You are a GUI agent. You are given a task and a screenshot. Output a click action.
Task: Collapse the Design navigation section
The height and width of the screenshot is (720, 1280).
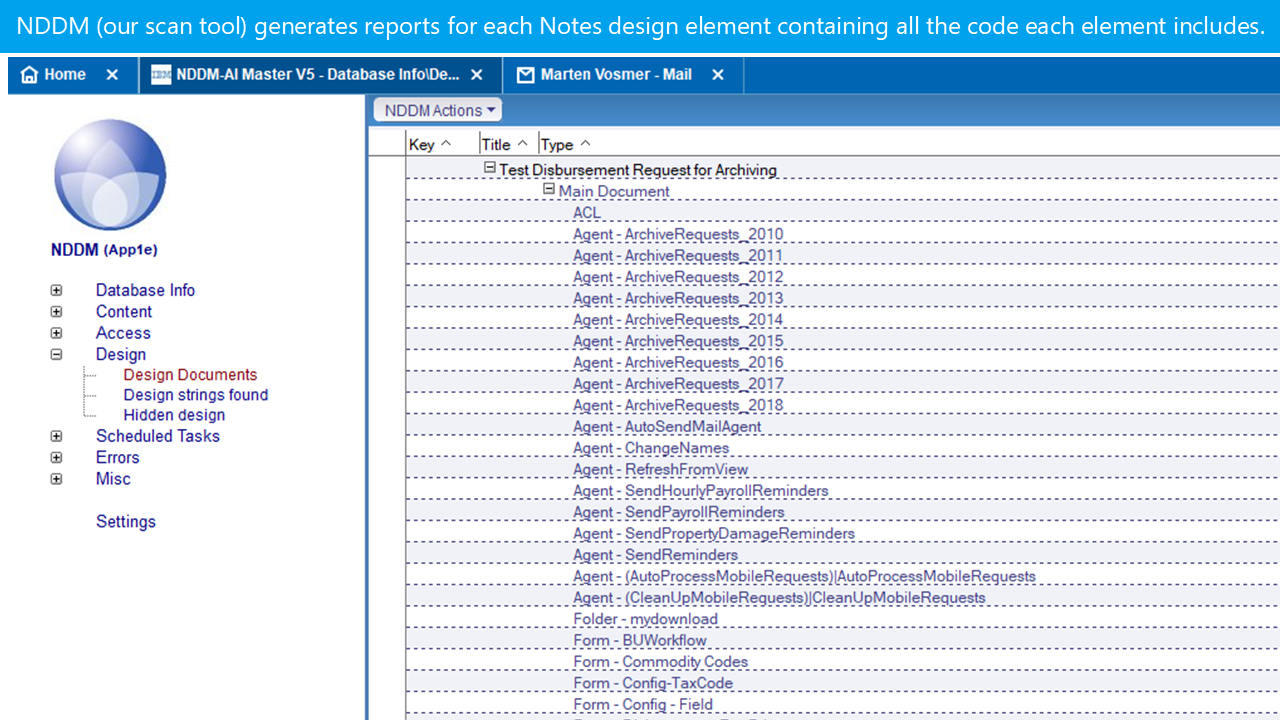pyautogui.click(x=57, y=354)
